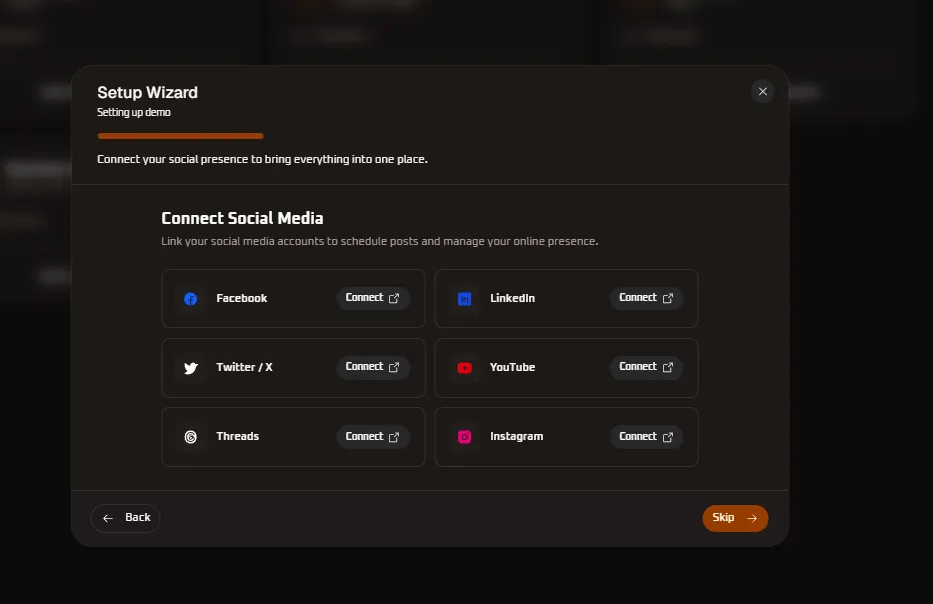Image resolution: width=933 pixels, height=604 pixels.
Task: Click the 'Instagram' label text
Action: click(x=516, y=436)
